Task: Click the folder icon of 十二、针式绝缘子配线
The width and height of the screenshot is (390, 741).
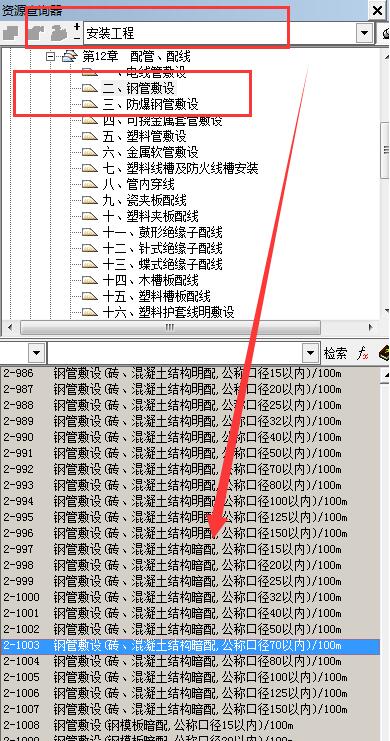Action: click(89, 249)
